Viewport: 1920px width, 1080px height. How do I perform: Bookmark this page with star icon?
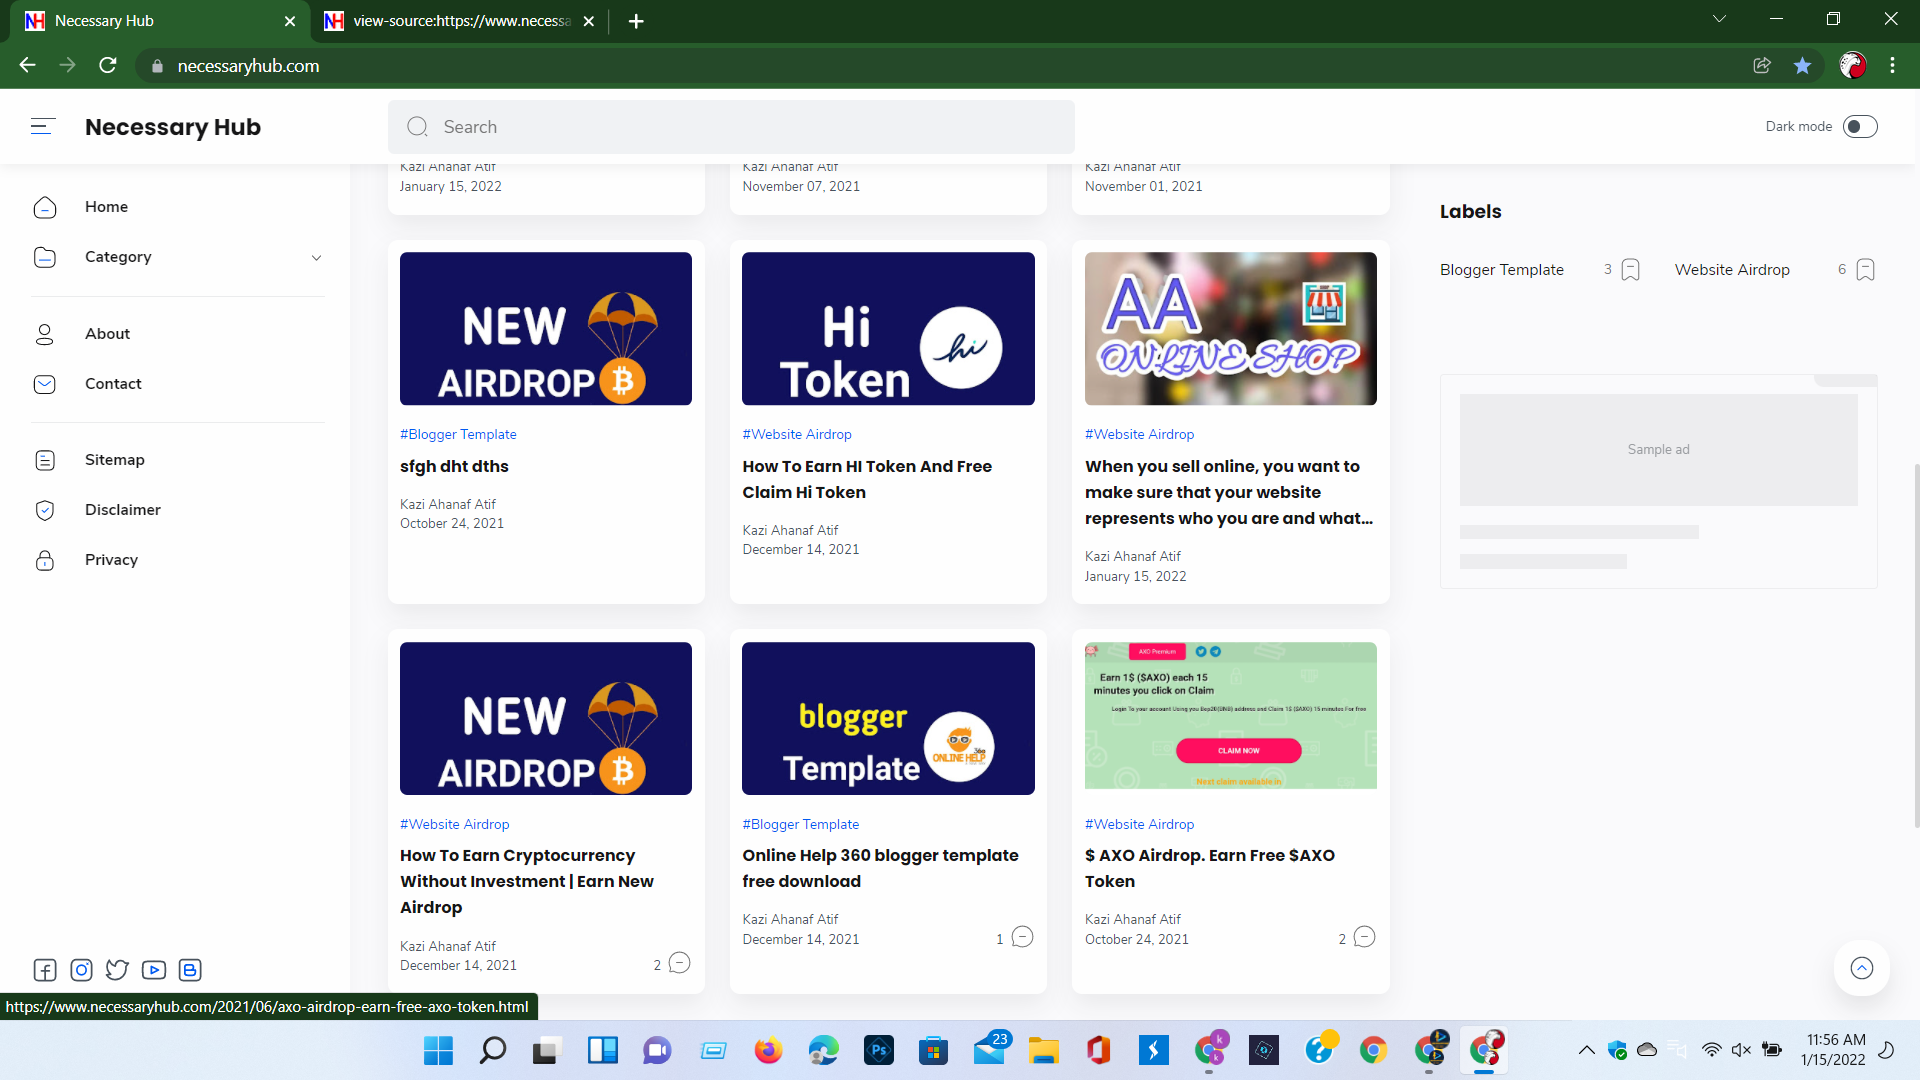(x=1802, y=66)
